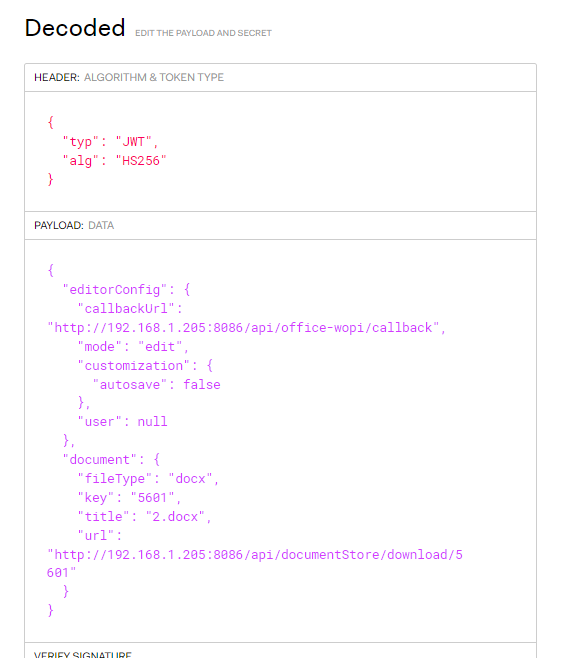Click the VERIFY SIGNATURE section label
570x658 pixels.
(x=83, y=654)
